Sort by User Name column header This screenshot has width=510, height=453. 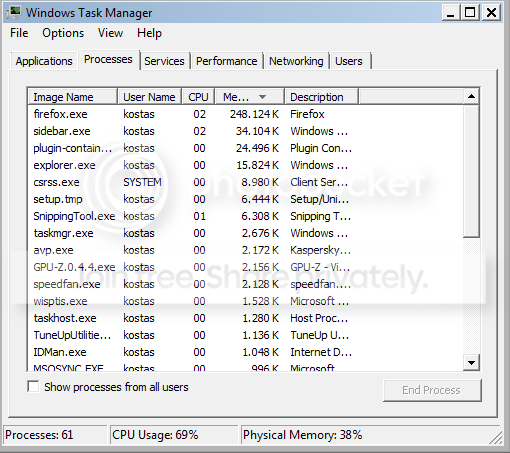149,97
